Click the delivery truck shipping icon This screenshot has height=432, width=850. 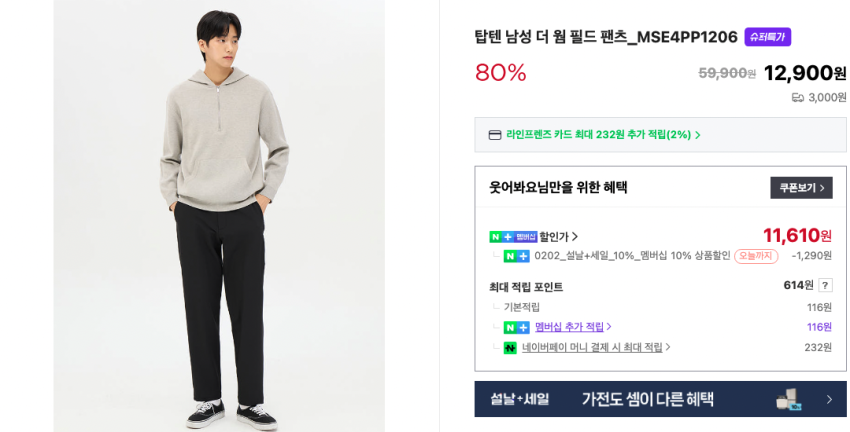point(797,98)
